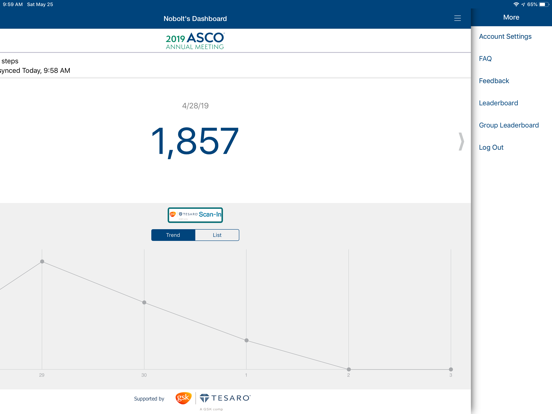Click the synced Today 9:58 AM text
The height and width of the screenshot is (414, 552).
(x=35, y=71)
